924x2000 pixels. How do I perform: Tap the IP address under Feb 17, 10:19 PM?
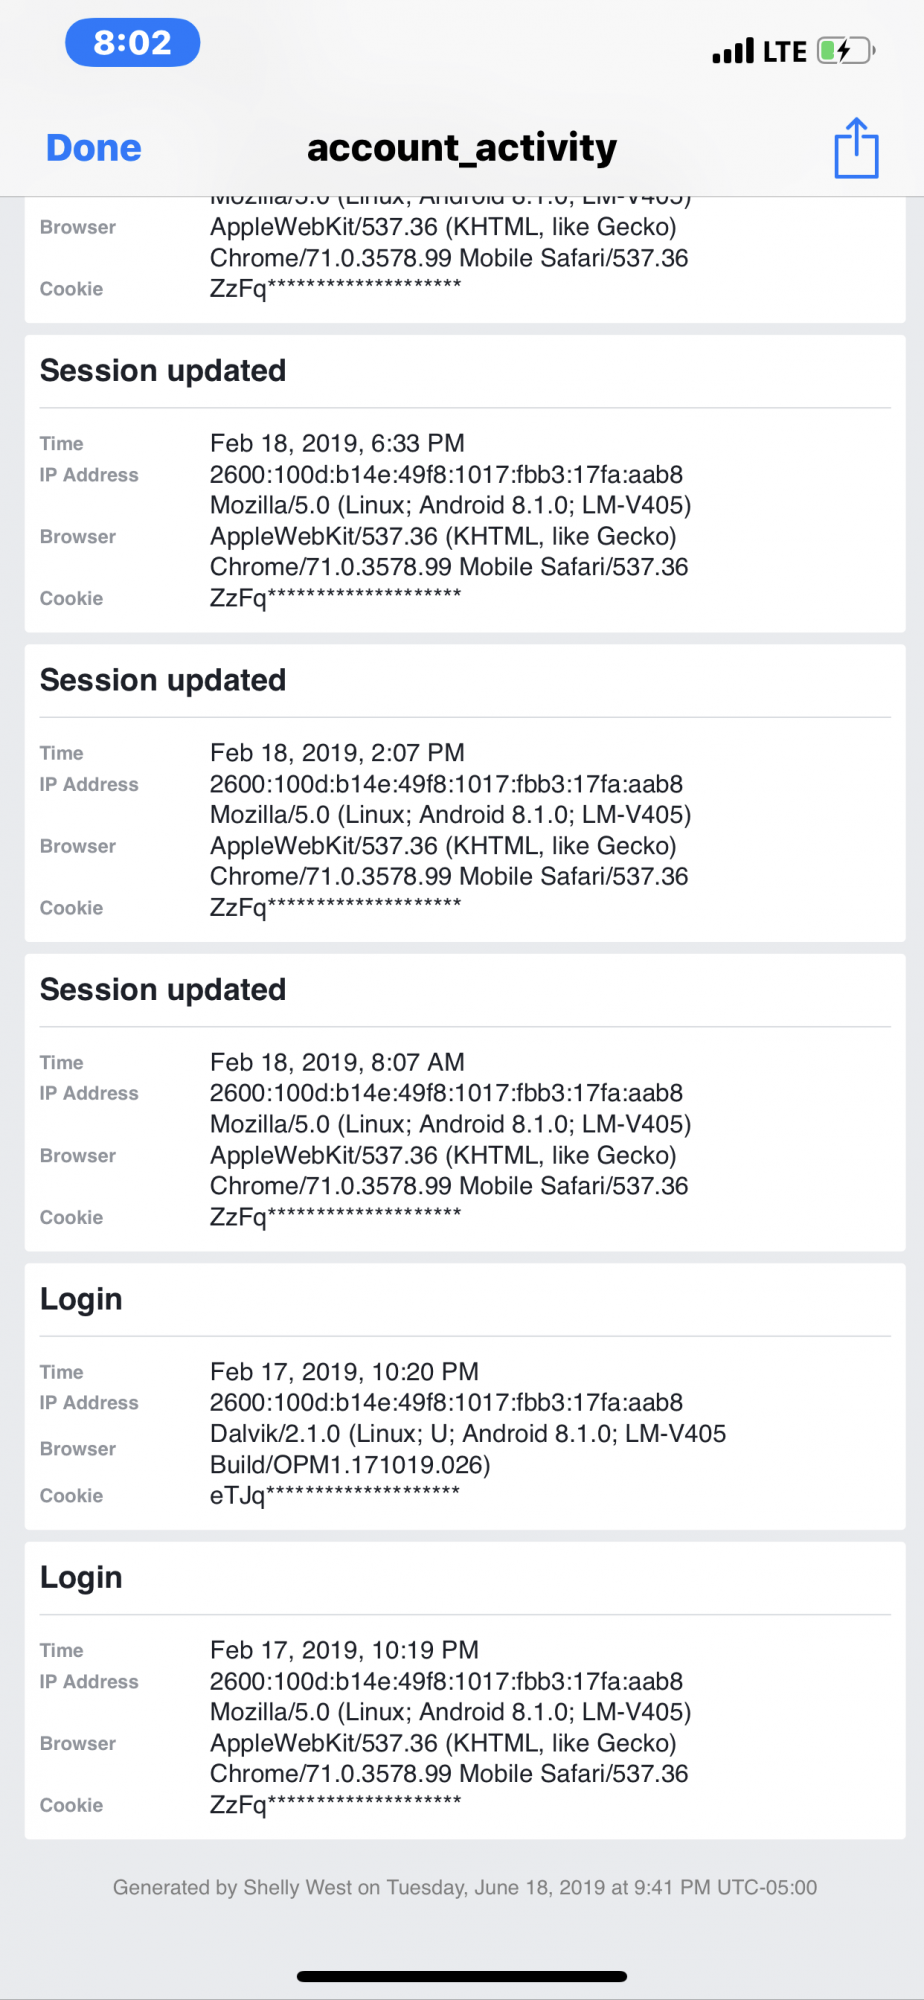[x=446, y=1681]
